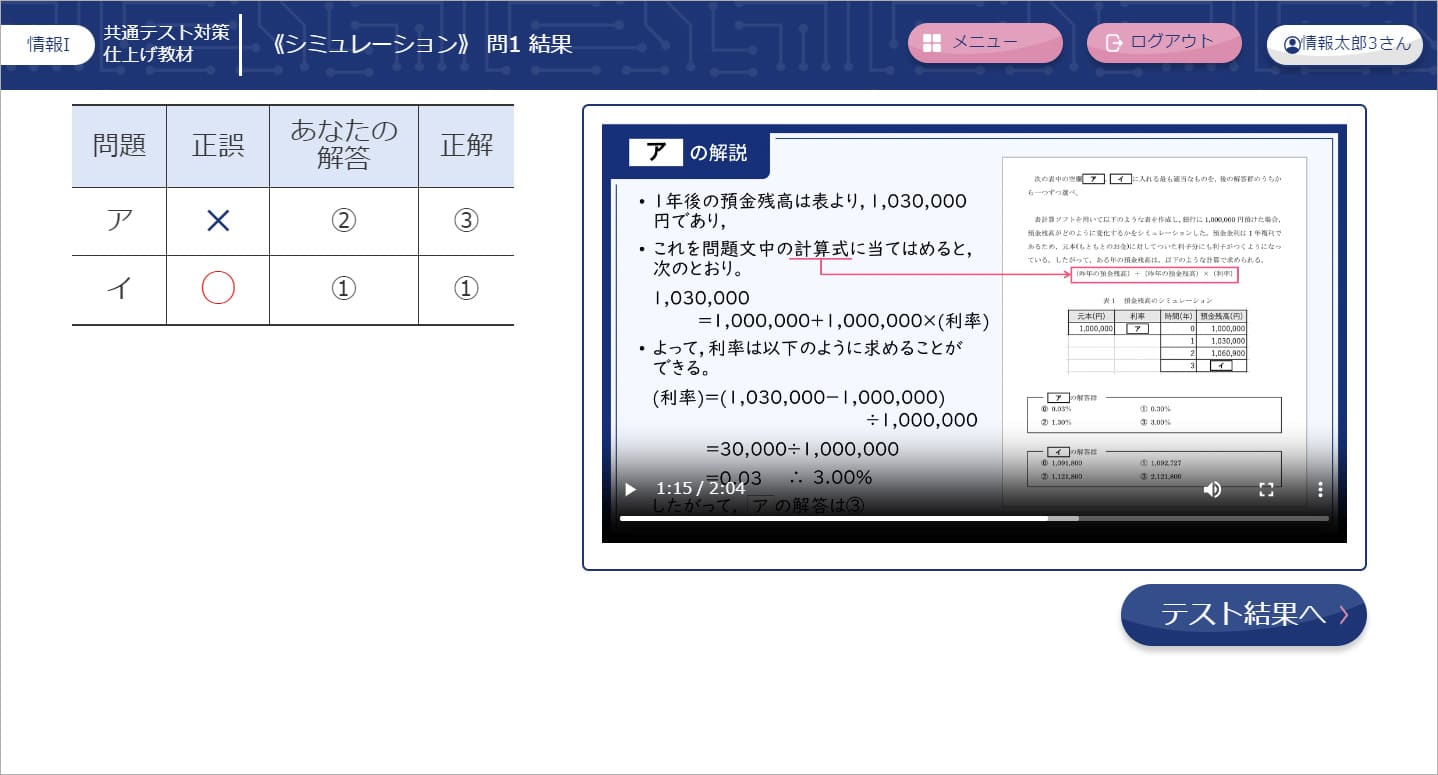Go to テスト結果へ button
Screen dimensions: 1438x775
coord(1243,614)
